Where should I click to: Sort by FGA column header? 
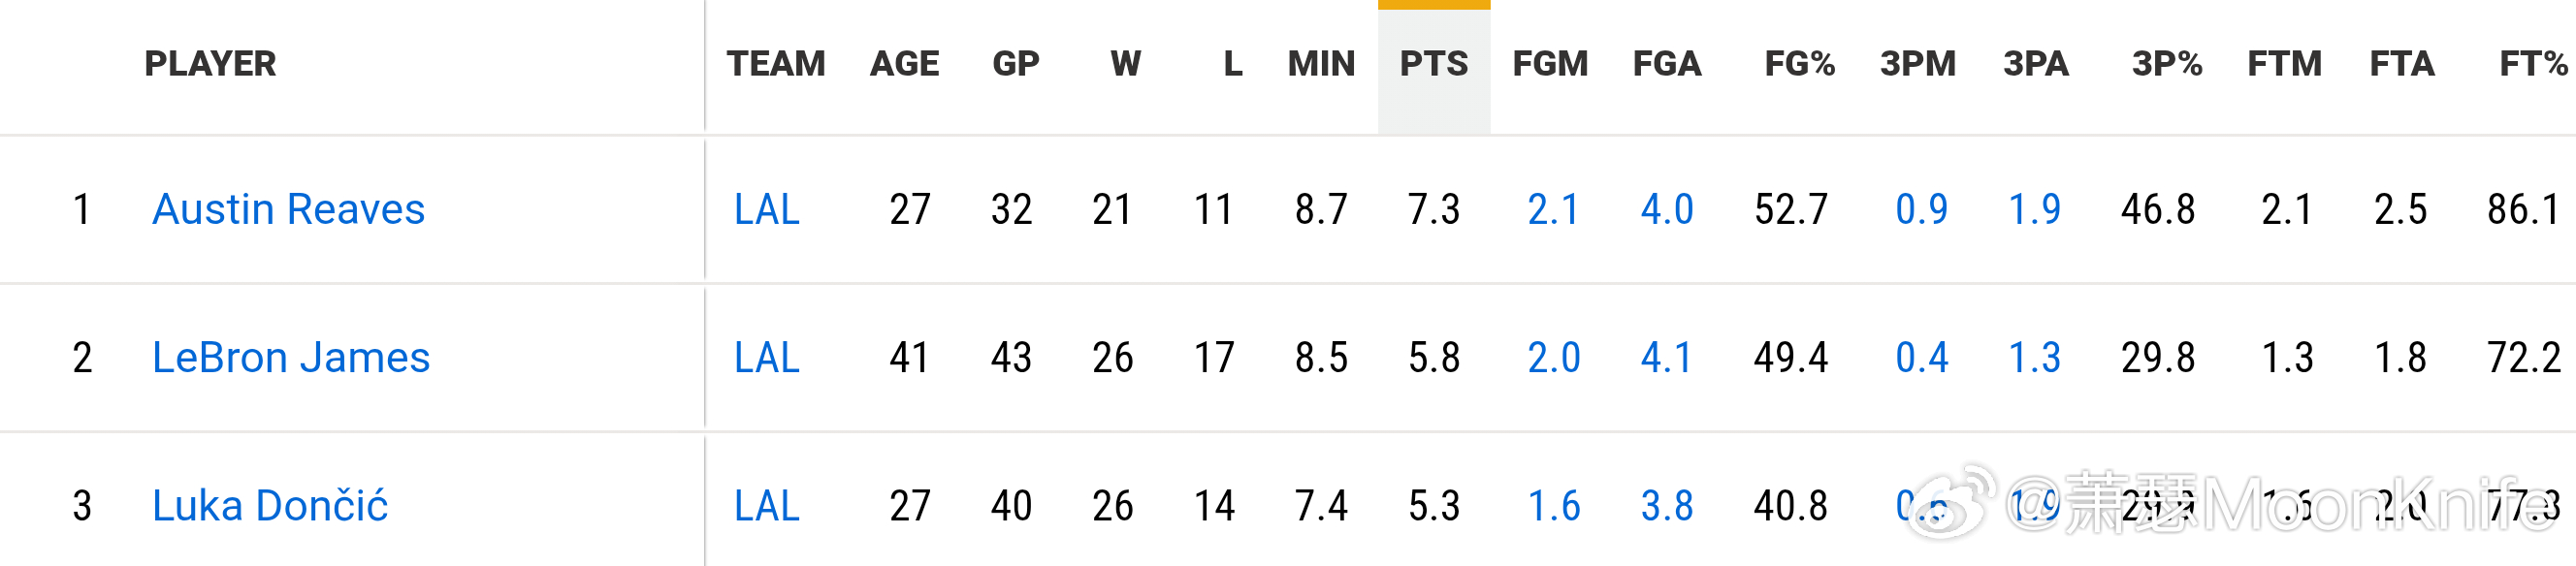[1667, 64]
